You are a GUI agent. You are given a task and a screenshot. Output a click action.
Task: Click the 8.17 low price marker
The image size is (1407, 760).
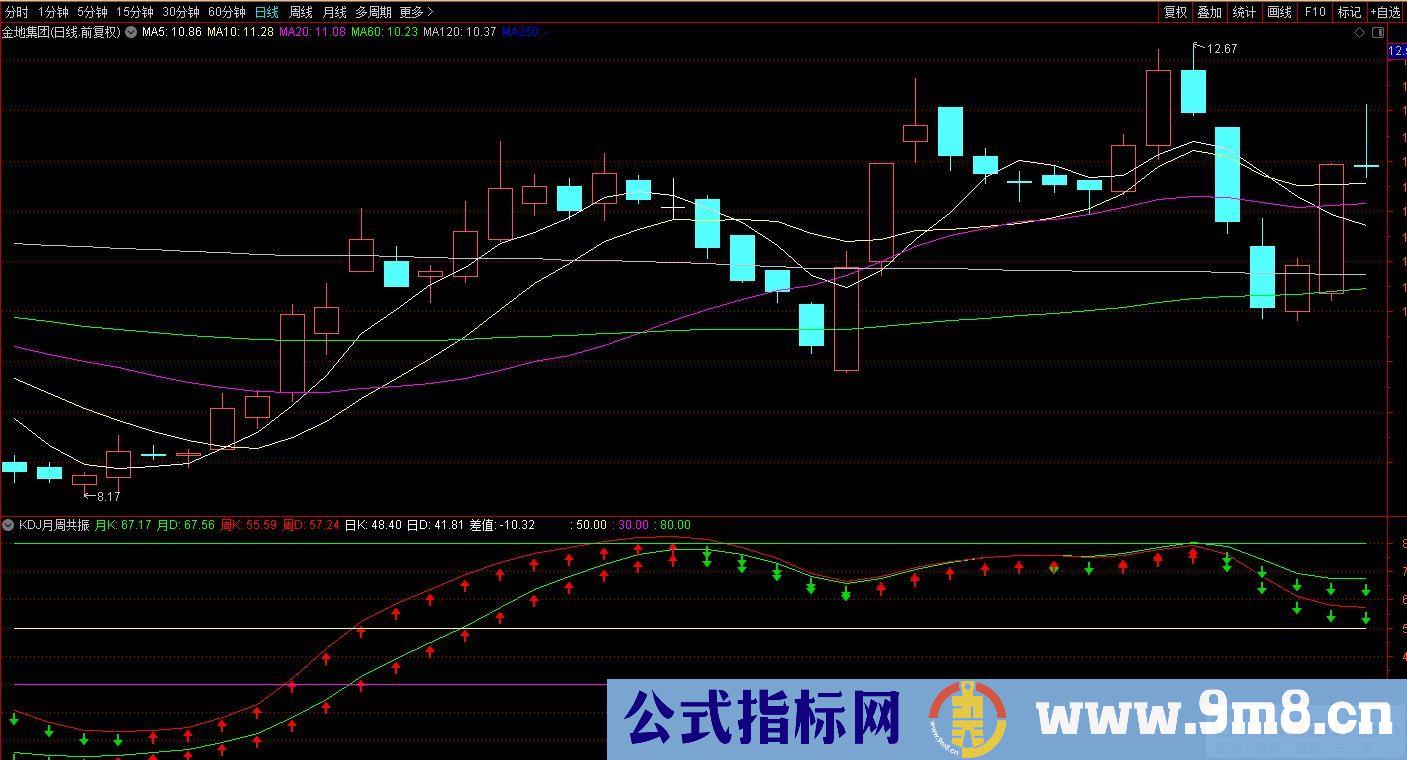tap(108, 496)
